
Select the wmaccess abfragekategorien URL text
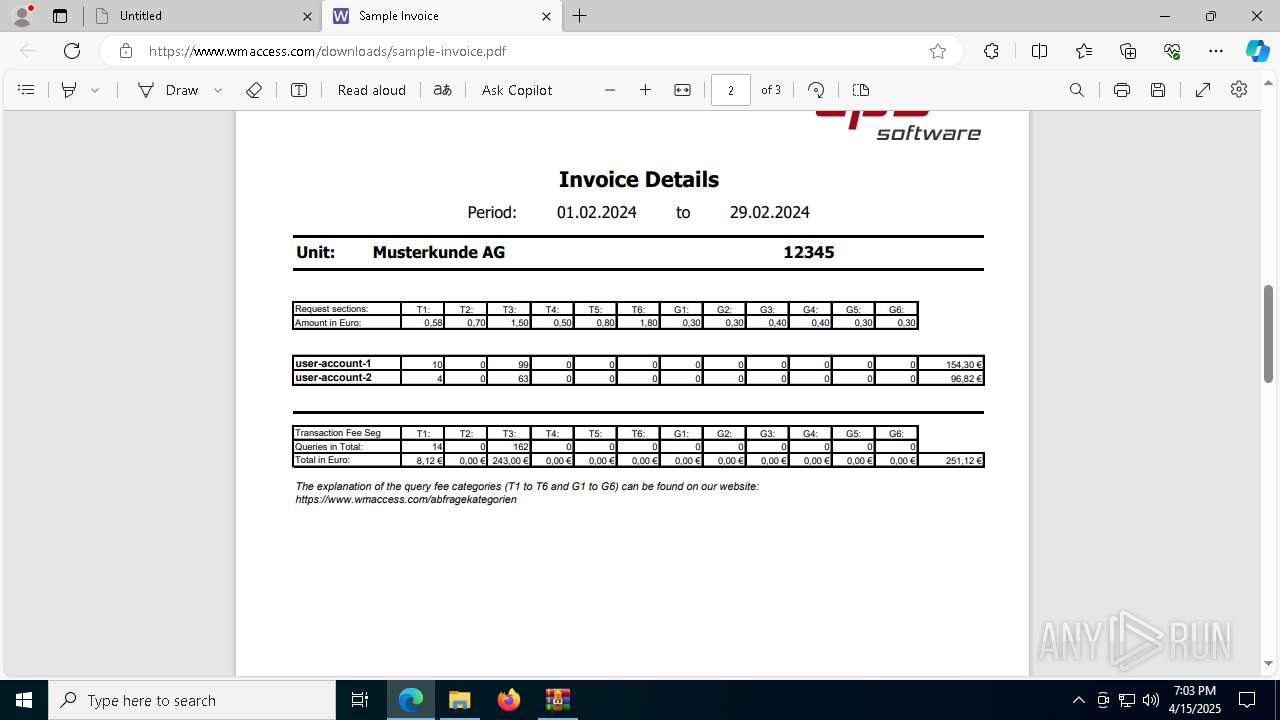click(x=406, y=499)
